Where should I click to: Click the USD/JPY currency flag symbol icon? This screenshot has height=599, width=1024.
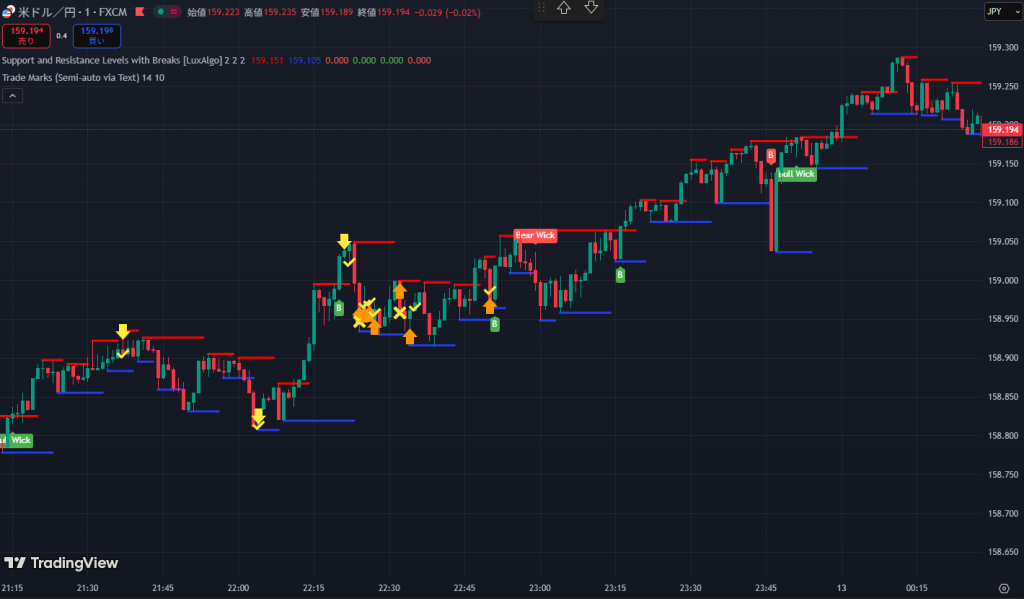(10, 10)
